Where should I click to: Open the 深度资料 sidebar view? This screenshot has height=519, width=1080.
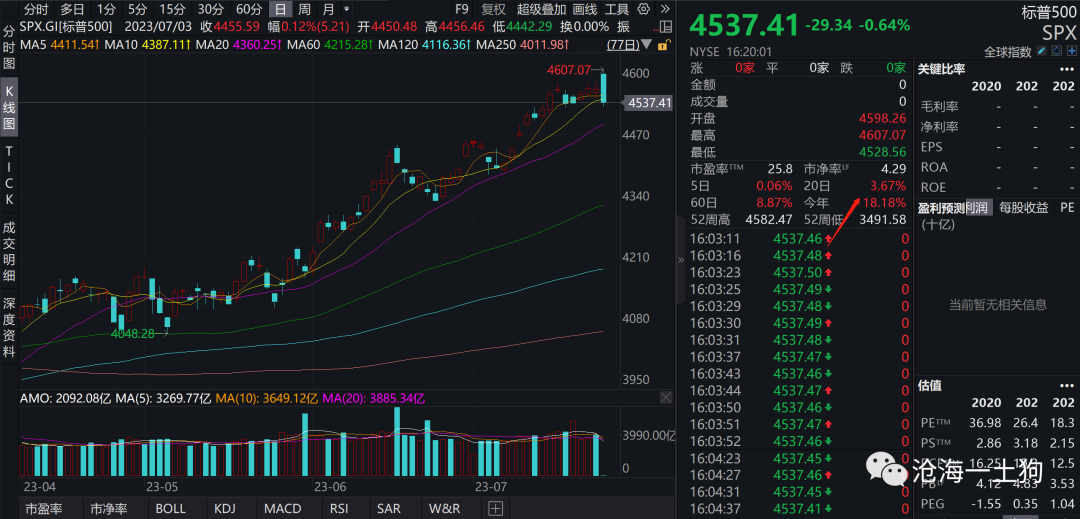pos(10,327)
